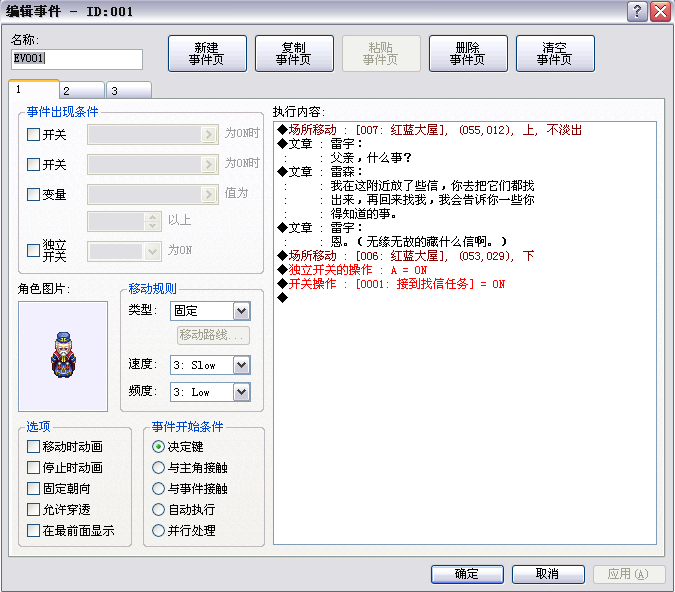Click the 删除事件页 button
The image size is (675, 592).
pos(468,53)
